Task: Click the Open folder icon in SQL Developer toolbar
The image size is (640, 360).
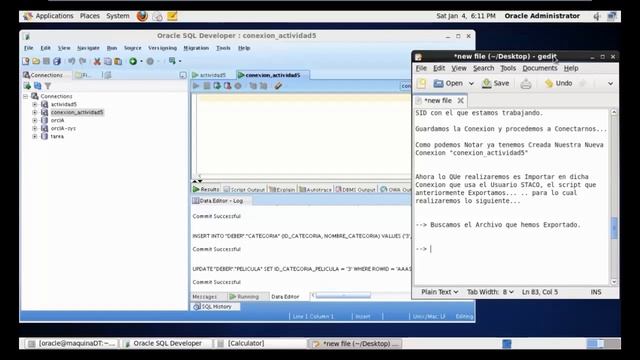Action: (36, 61)
